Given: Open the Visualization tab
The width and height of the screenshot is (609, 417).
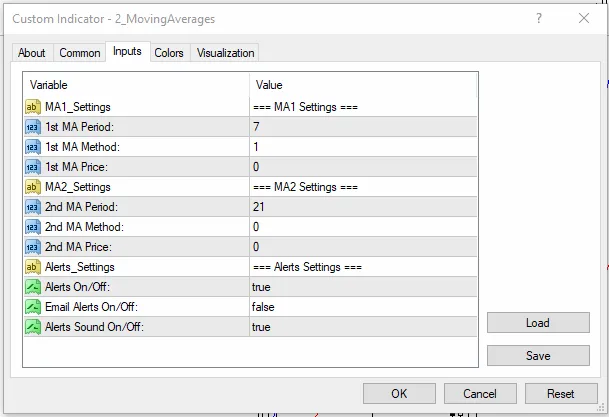Looking at the screenshot, I should coord(226,53).
